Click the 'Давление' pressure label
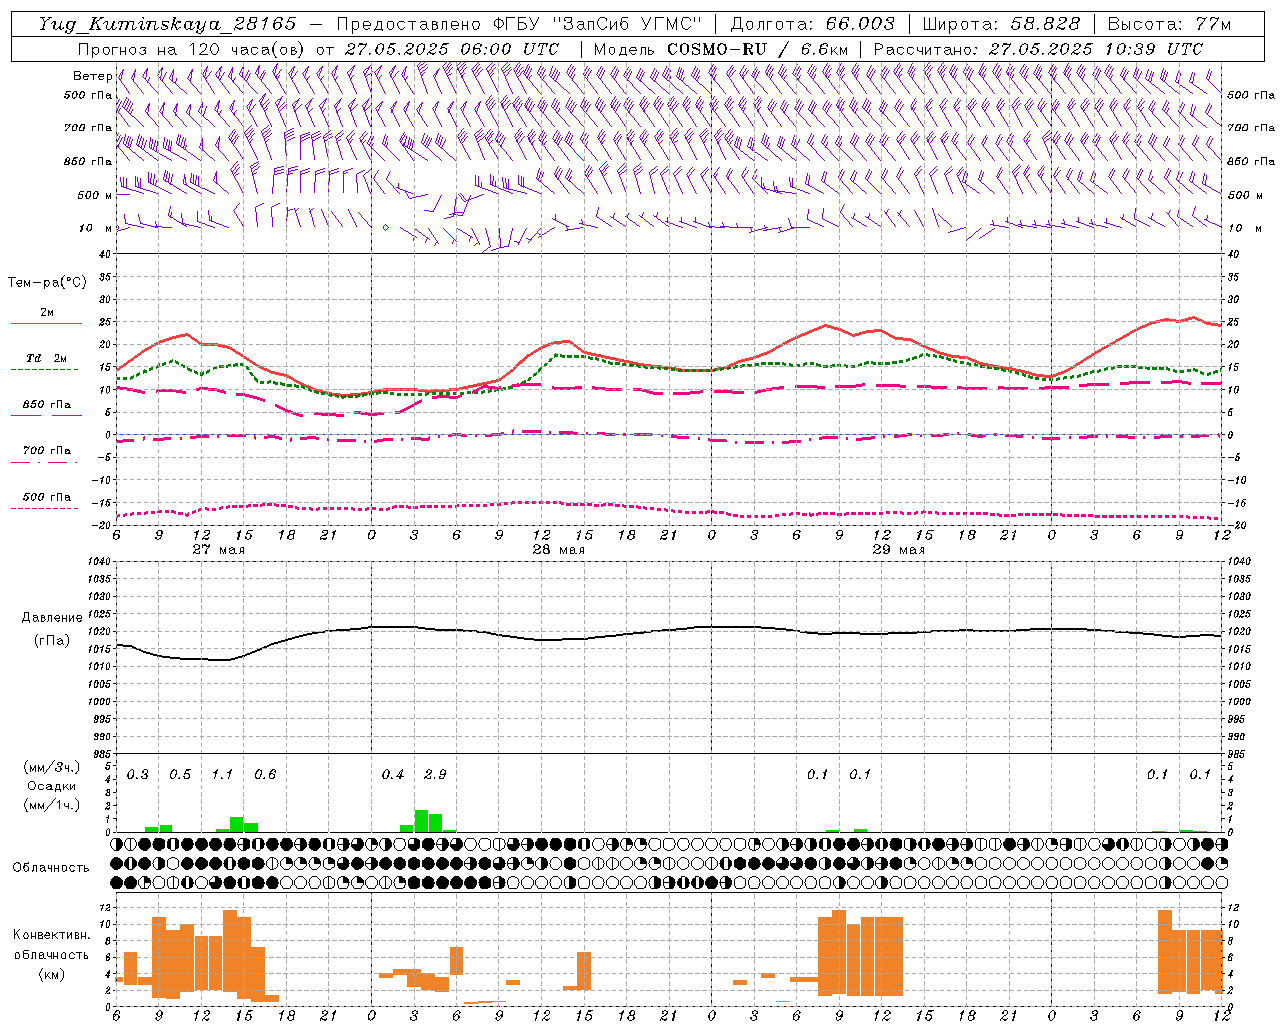Viewport: 1280px width, 1024px height. (x=52, y=618)
